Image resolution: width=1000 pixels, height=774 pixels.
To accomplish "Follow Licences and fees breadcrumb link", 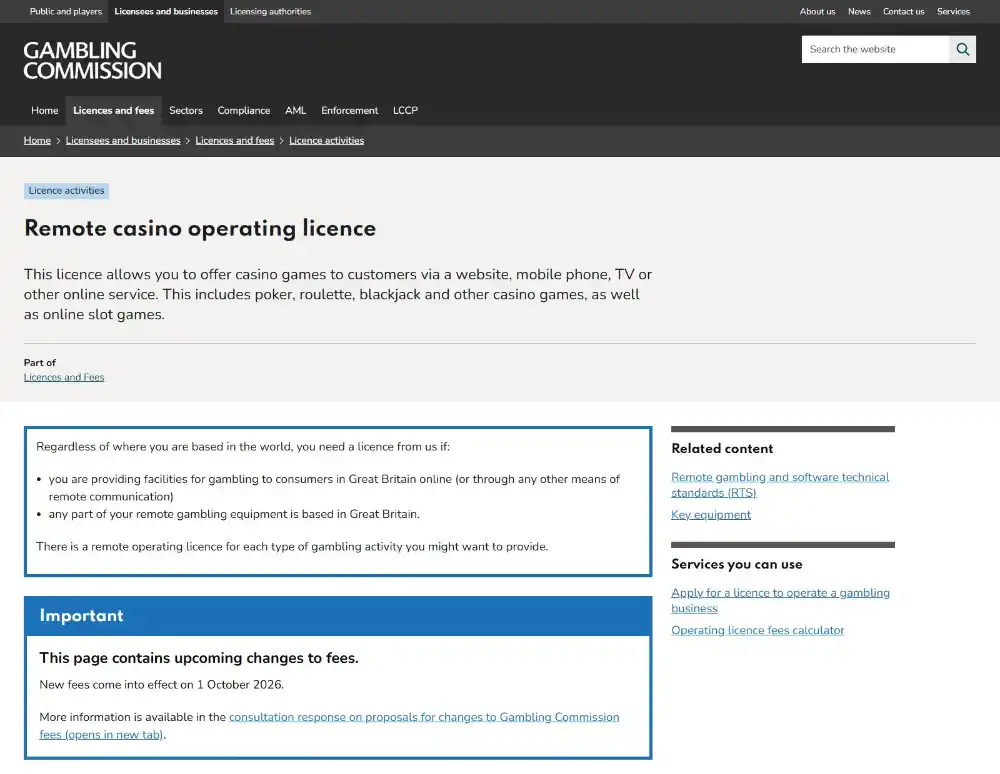I will 235,140.
